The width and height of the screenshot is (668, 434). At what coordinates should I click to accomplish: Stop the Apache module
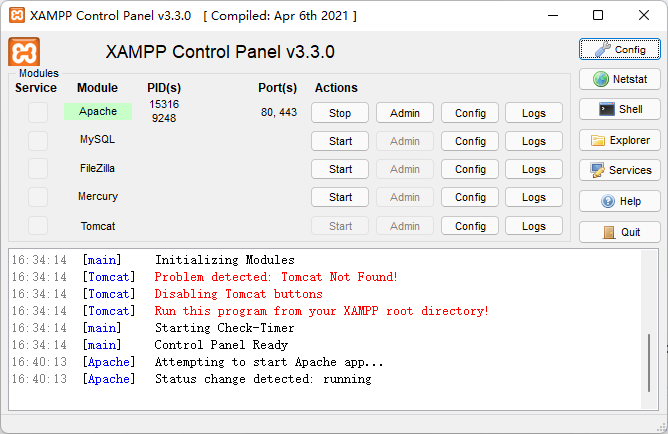[340, 113]
